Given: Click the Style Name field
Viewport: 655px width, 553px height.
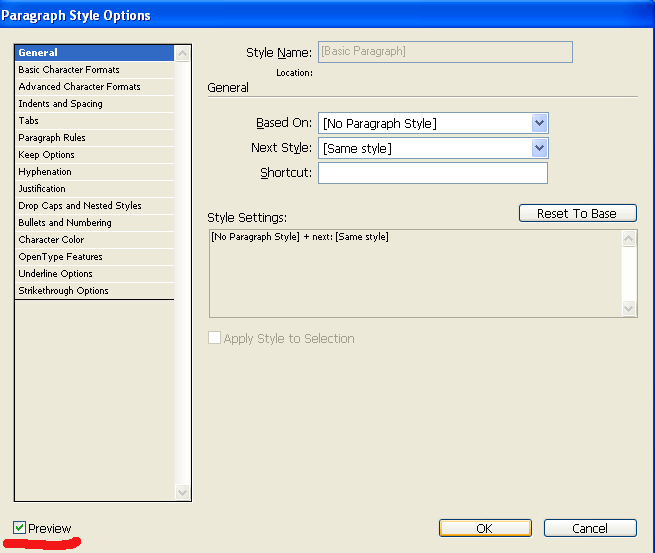Looking at the screenshot, I should coord(445,52).
